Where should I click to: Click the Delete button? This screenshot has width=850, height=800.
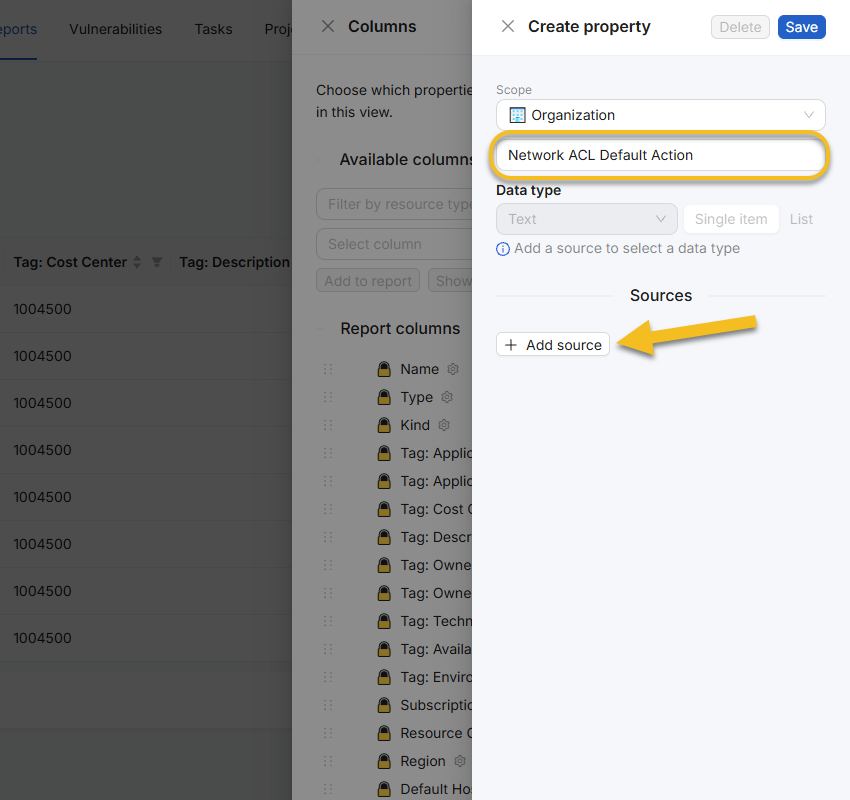pyautogui.click(x=740, y=27)
